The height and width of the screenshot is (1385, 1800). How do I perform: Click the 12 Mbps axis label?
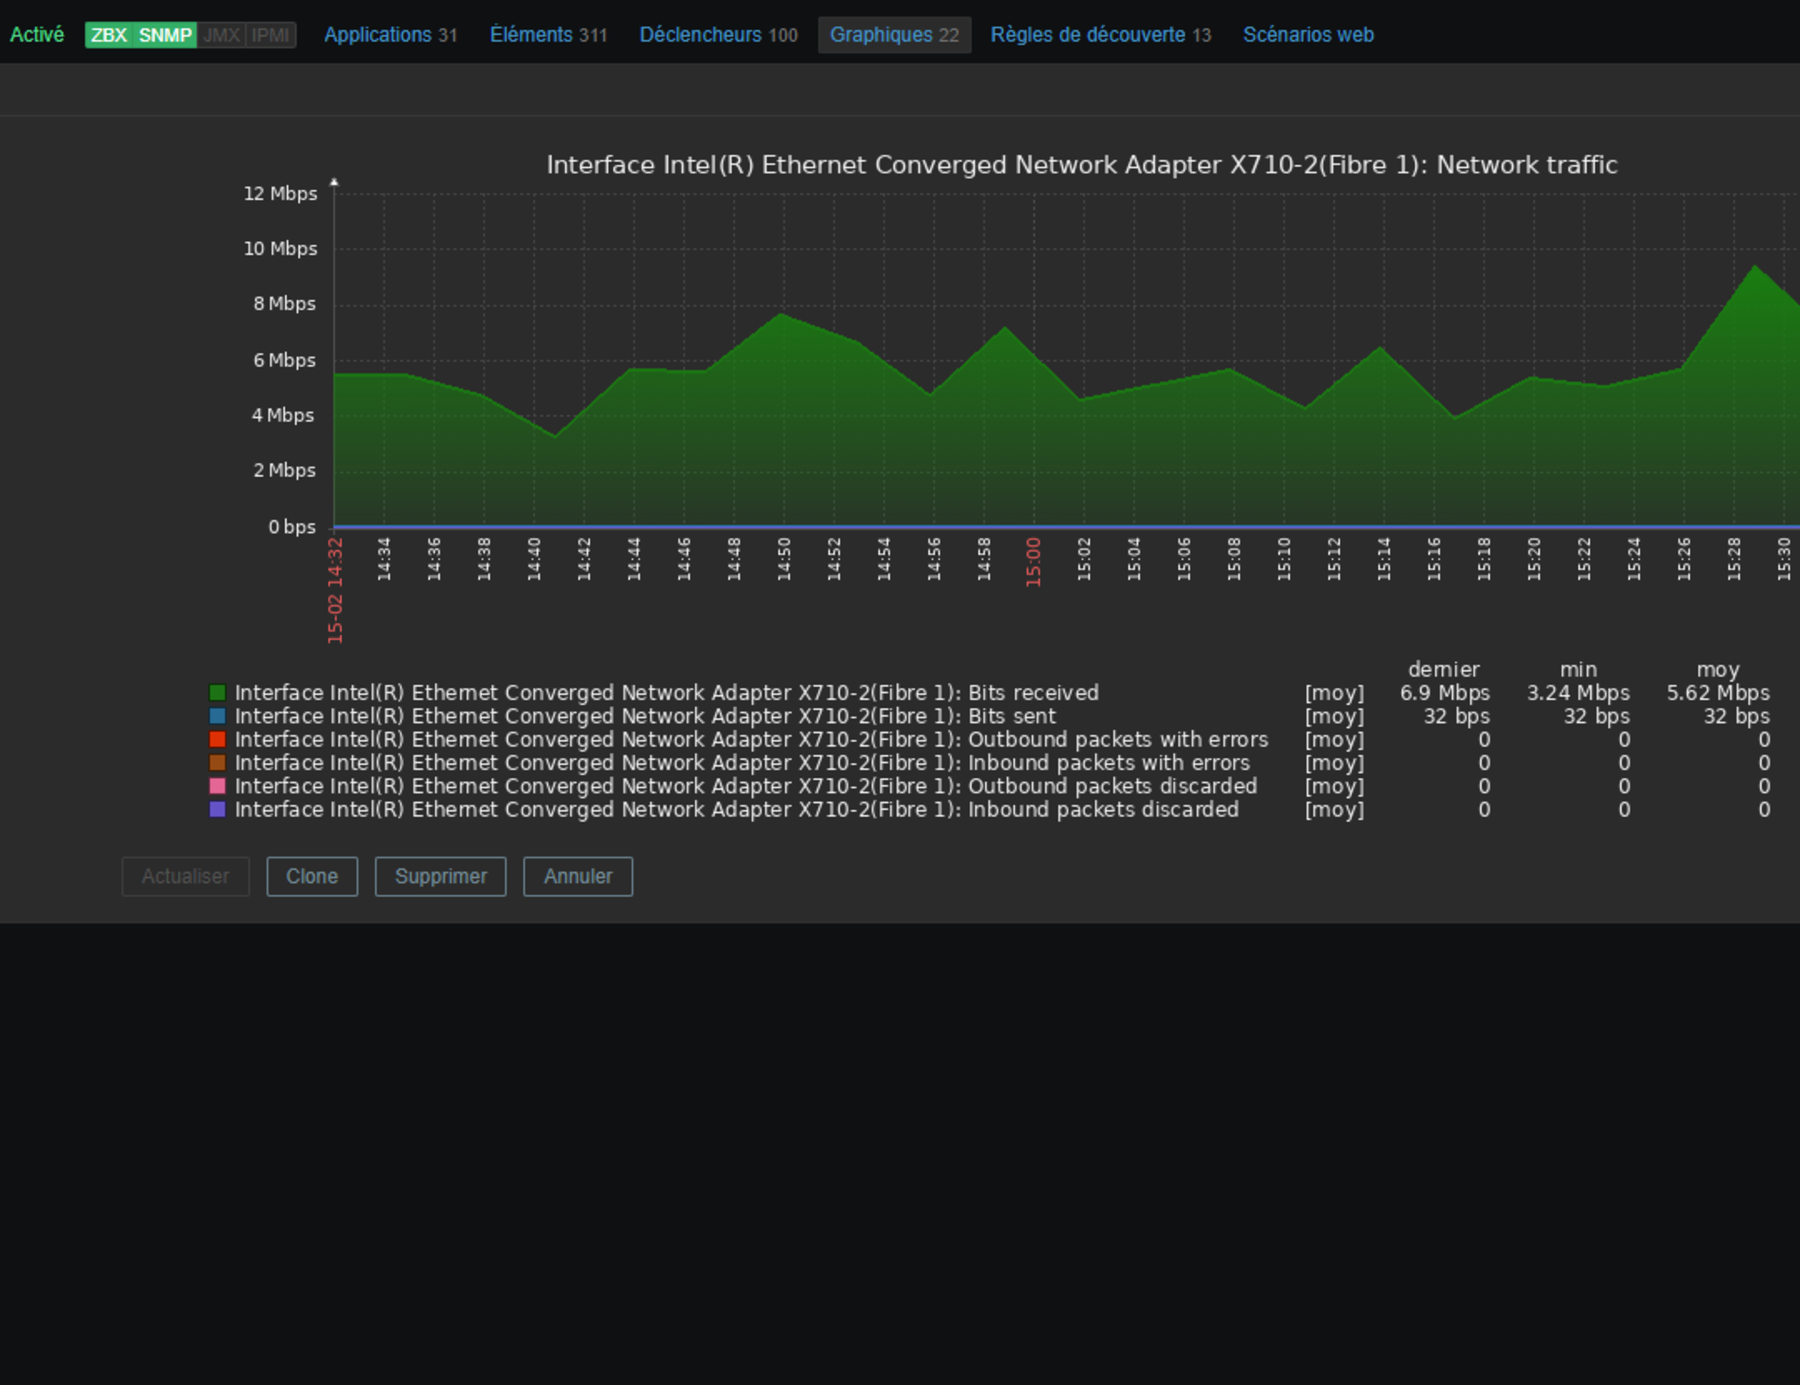[280, 193]
